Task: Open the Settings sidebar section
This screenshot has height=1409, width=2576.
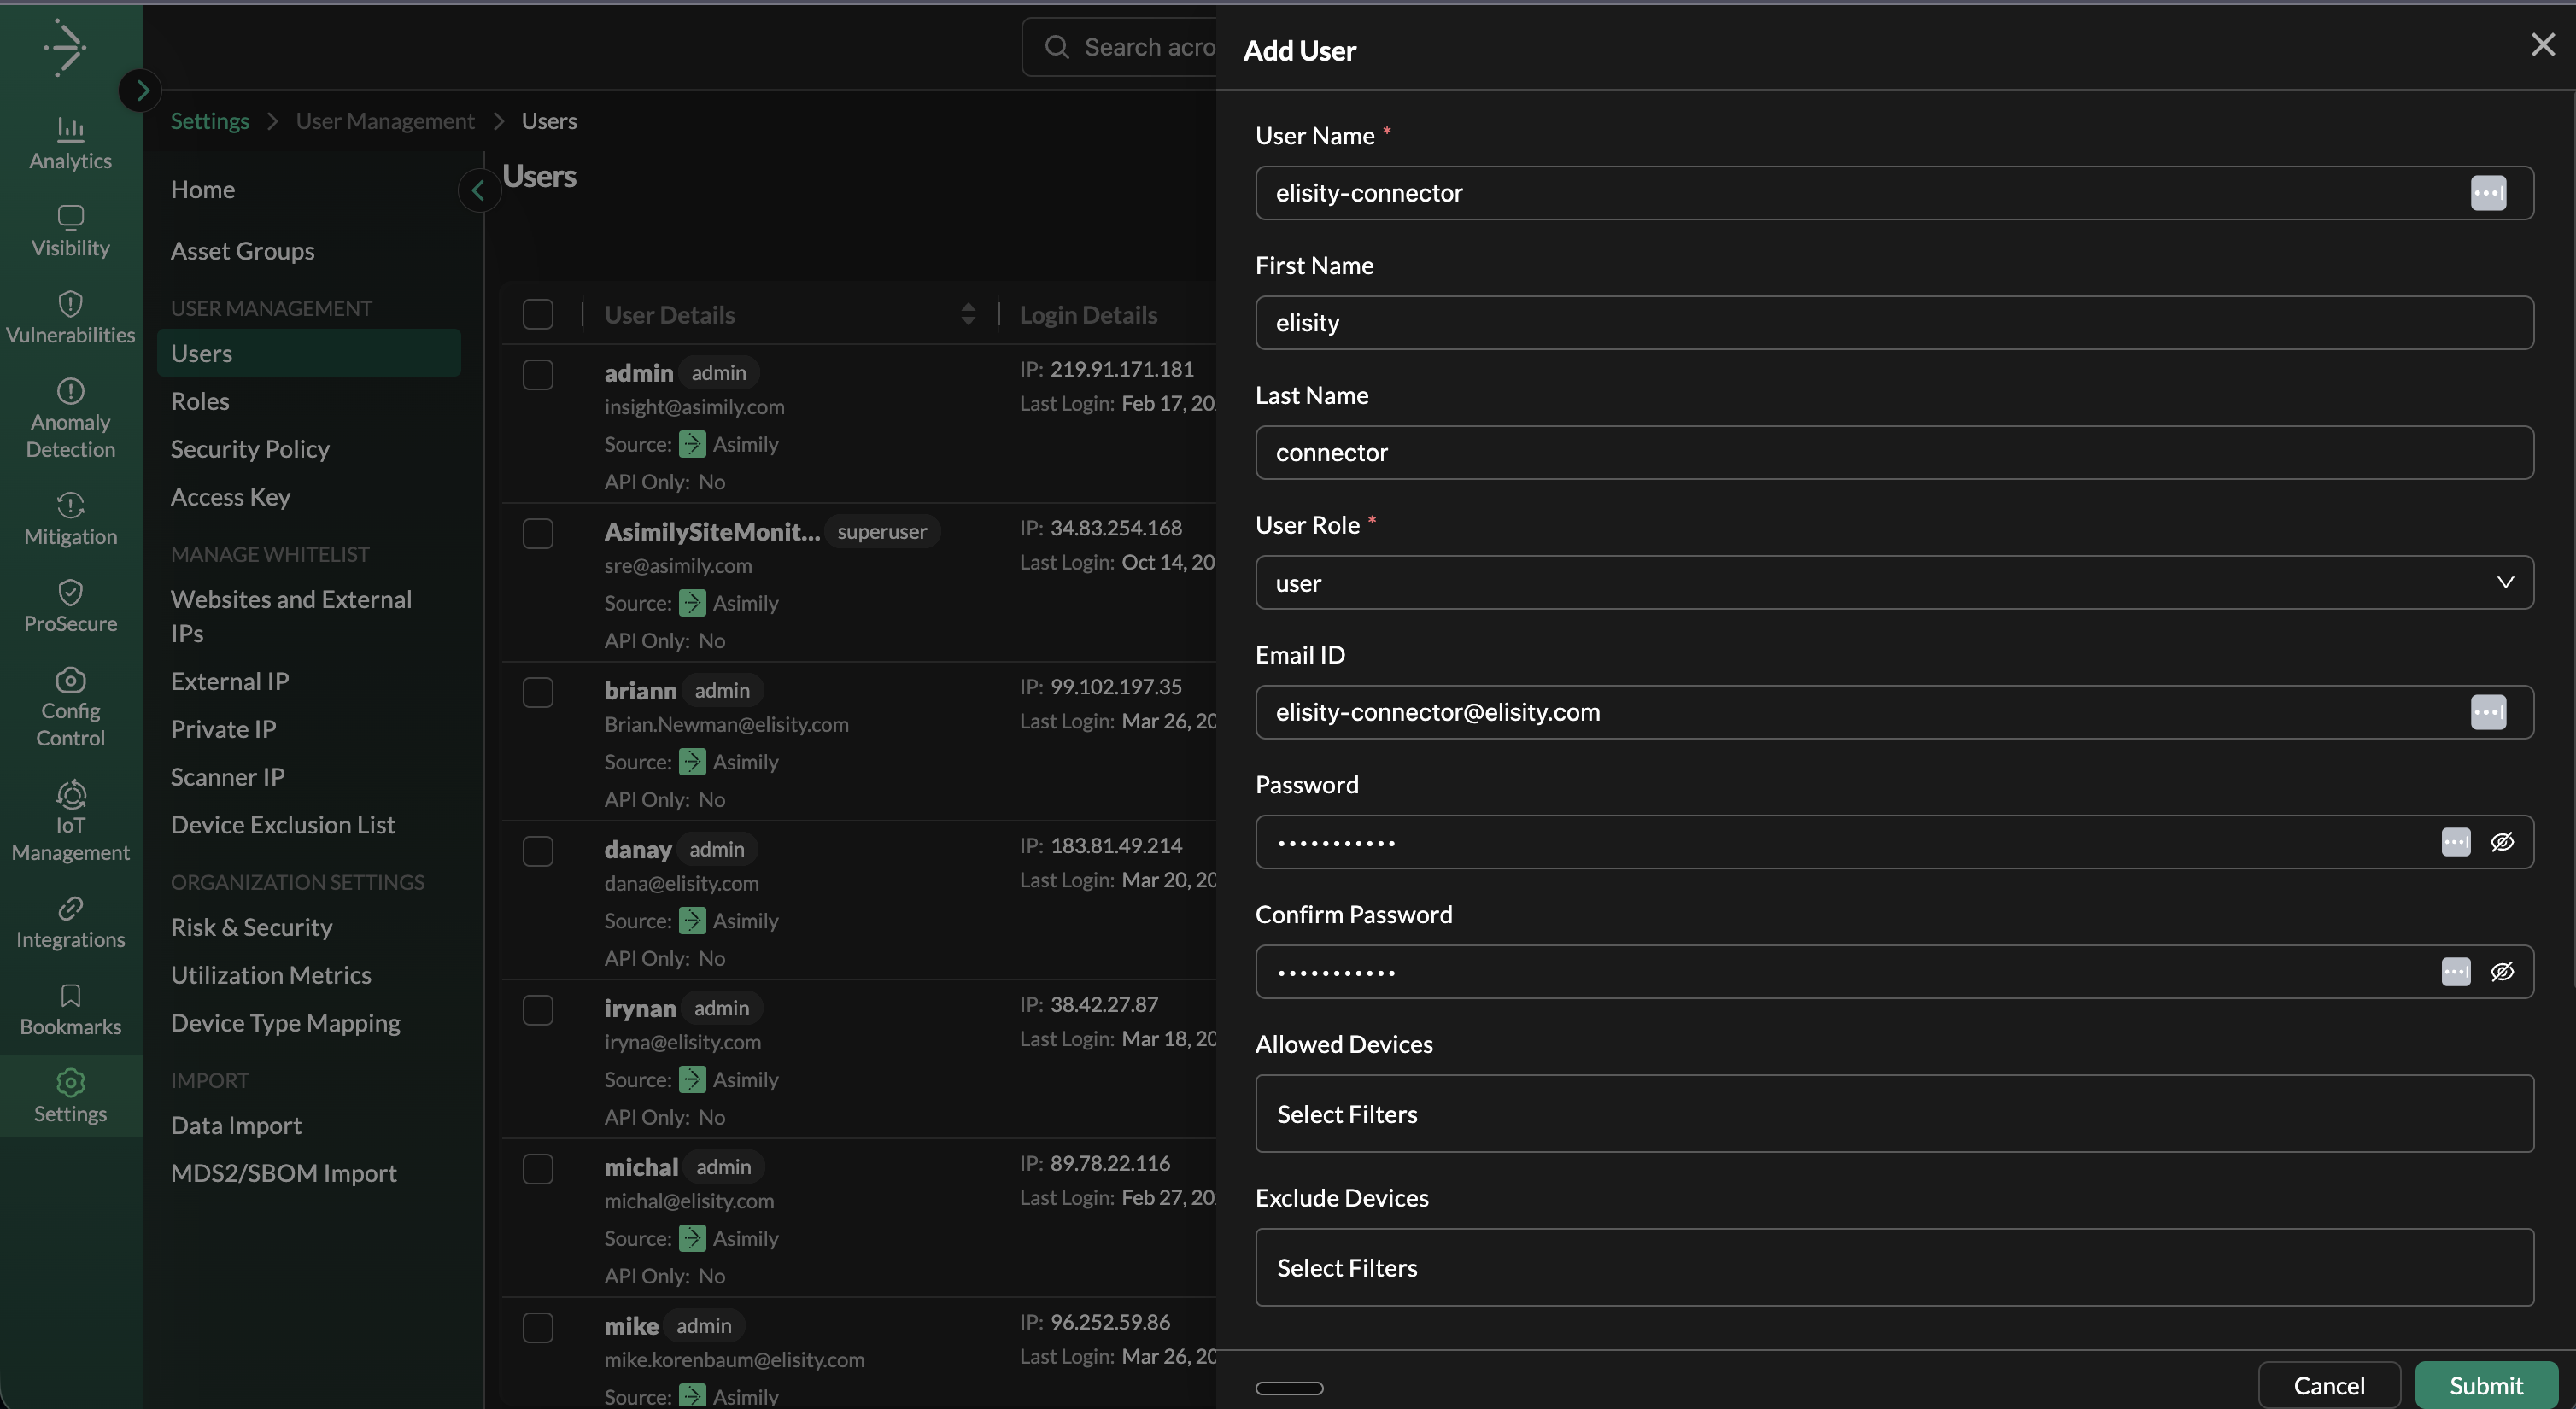Action: (x=70, y=1097)
